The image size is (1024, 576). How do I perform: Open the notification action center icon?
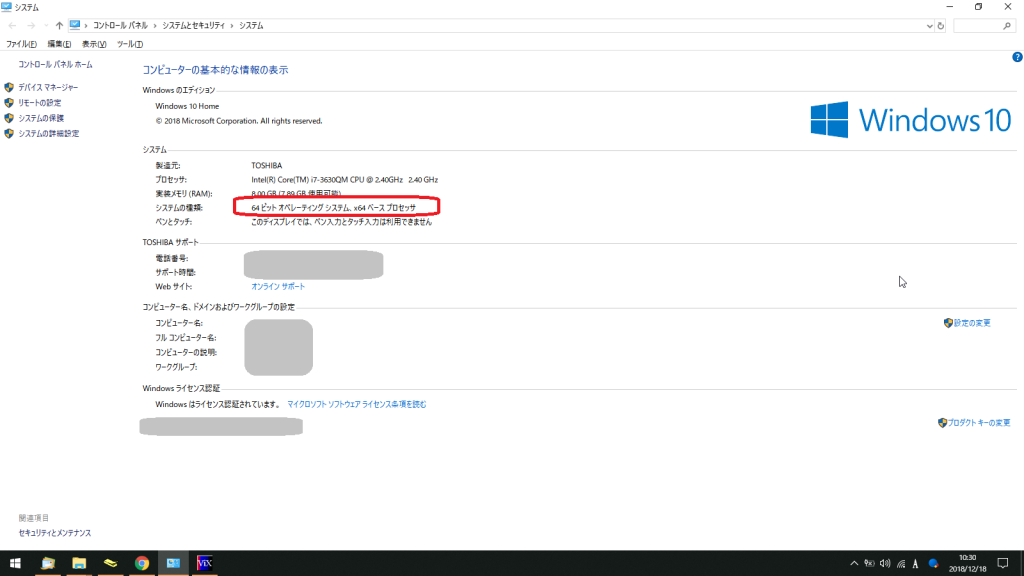pyautogui.click(x=1002, y=563)
